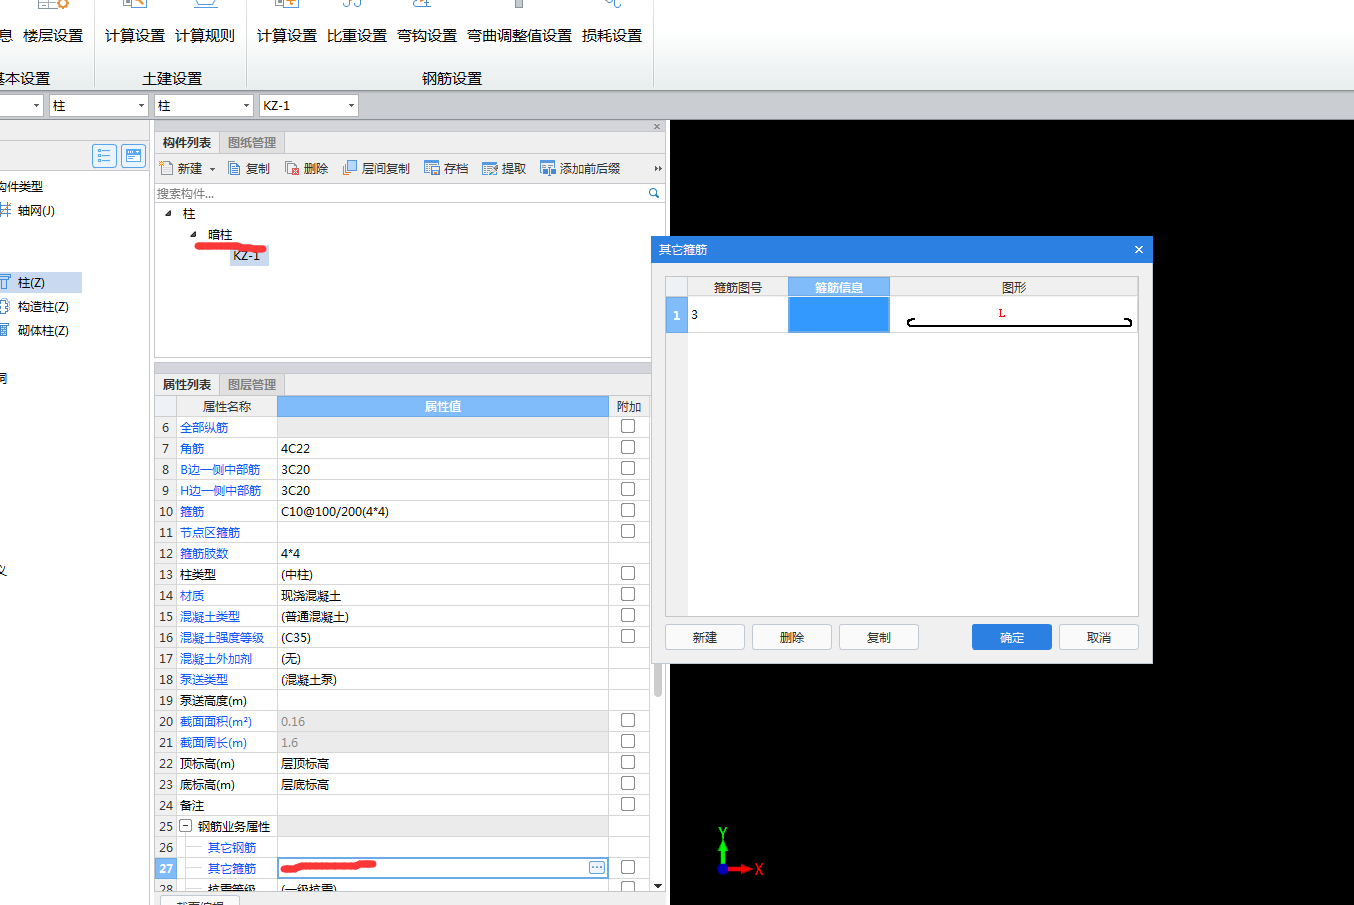Switch navigation pane to card view icon
This screenshot has height=905, width=1354.
133,155
